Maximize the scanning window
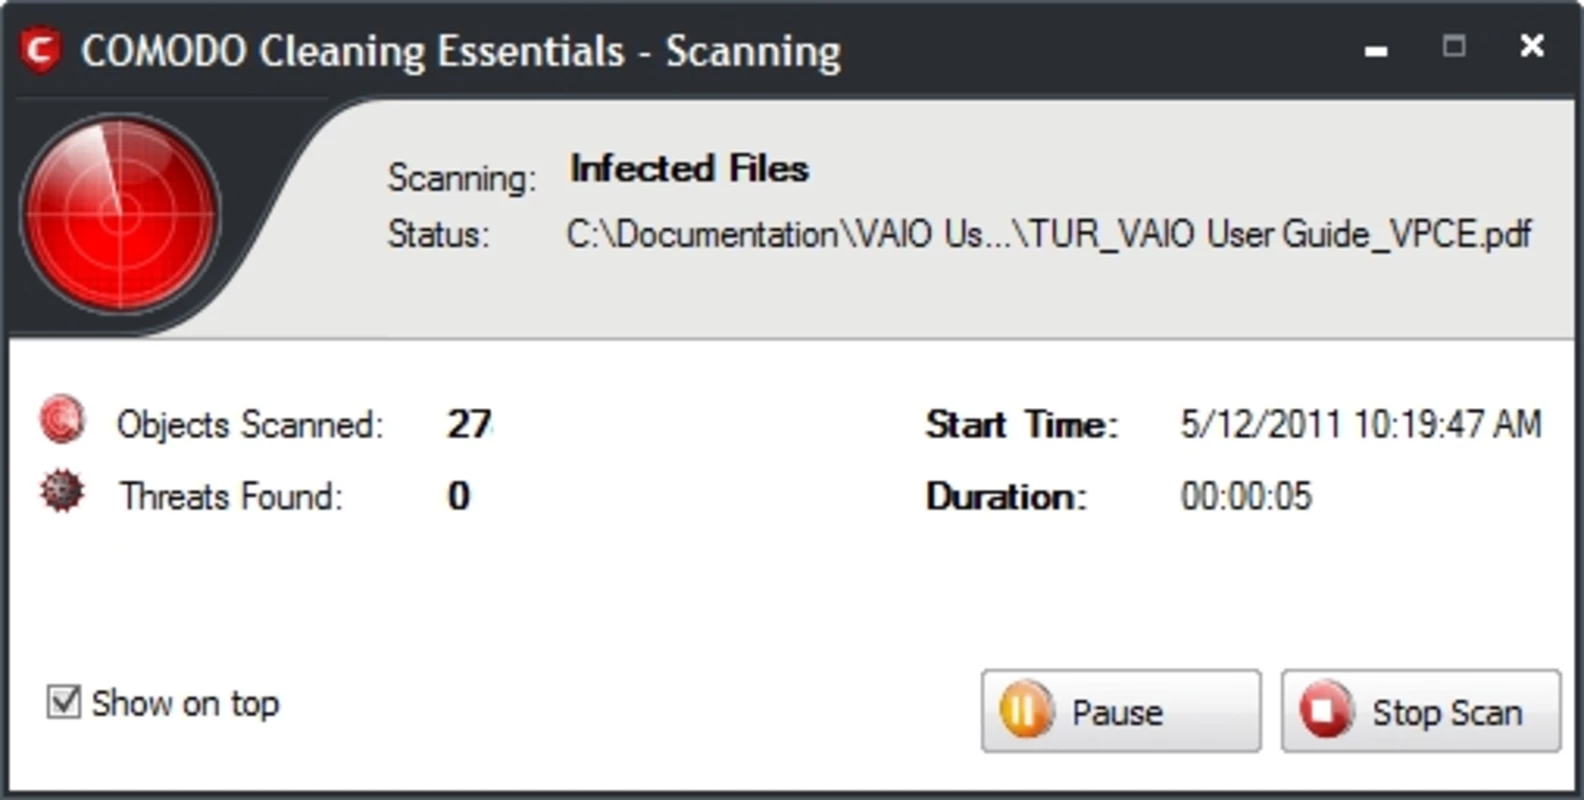The width and height of the screenshot is (1584, 800). pyautogui.click(x=1454, y=46)
